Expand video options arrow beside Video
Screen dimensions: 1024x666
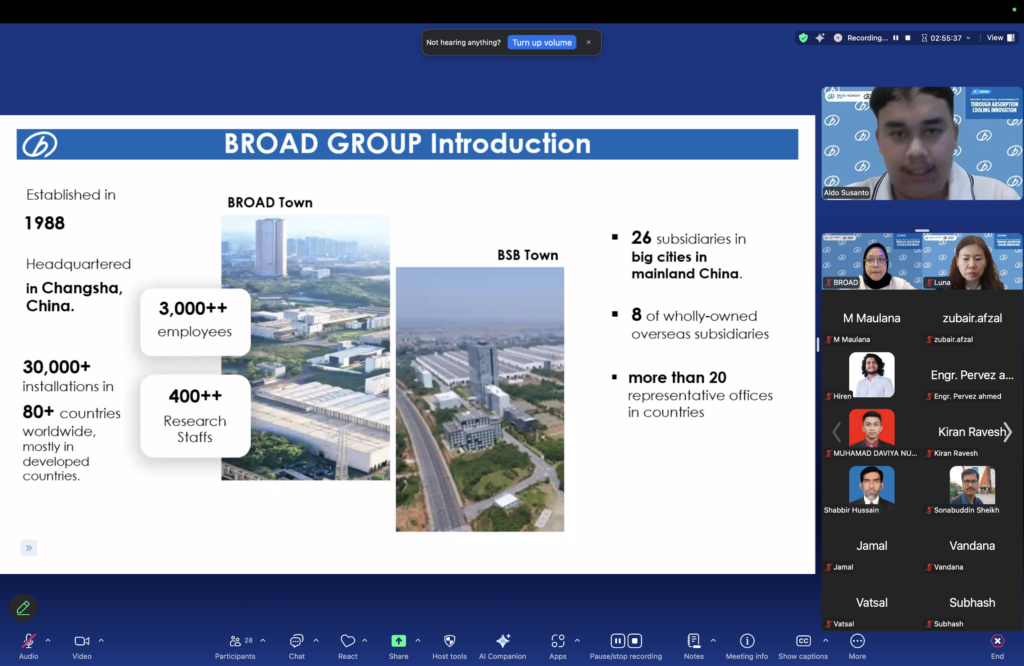coord(101,640)
